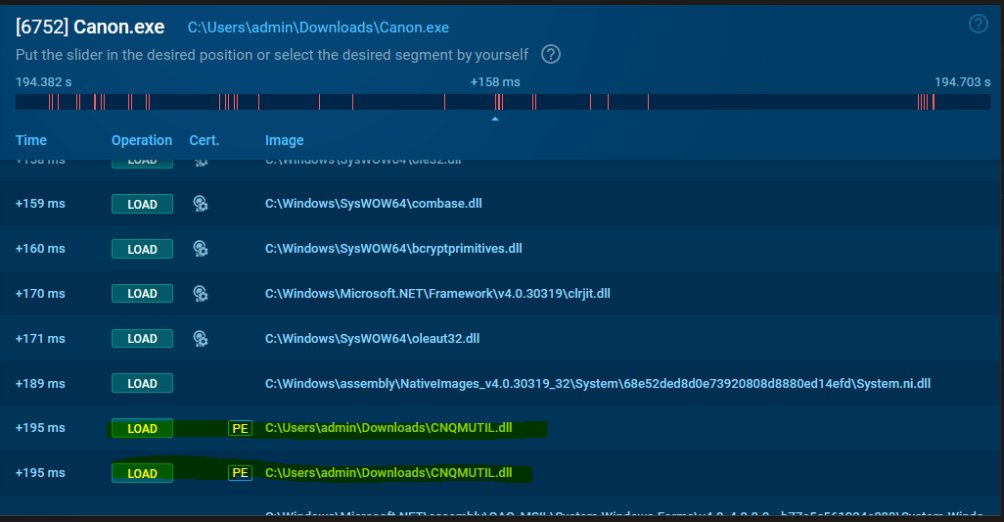Click the 194.703 s timeline end label
This screenshot has height=522, width=1004.
coord(962,82)
